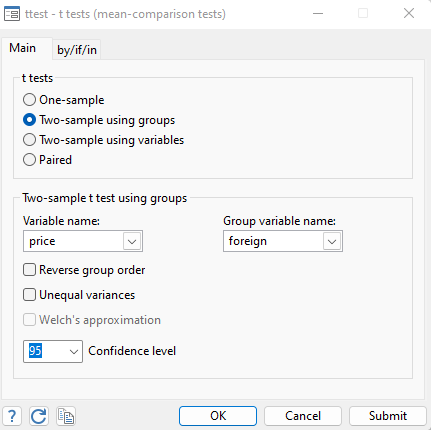Click the foreign group variable field
The height and width of the screenshot is (430, 431).
[x=273, y=241]
